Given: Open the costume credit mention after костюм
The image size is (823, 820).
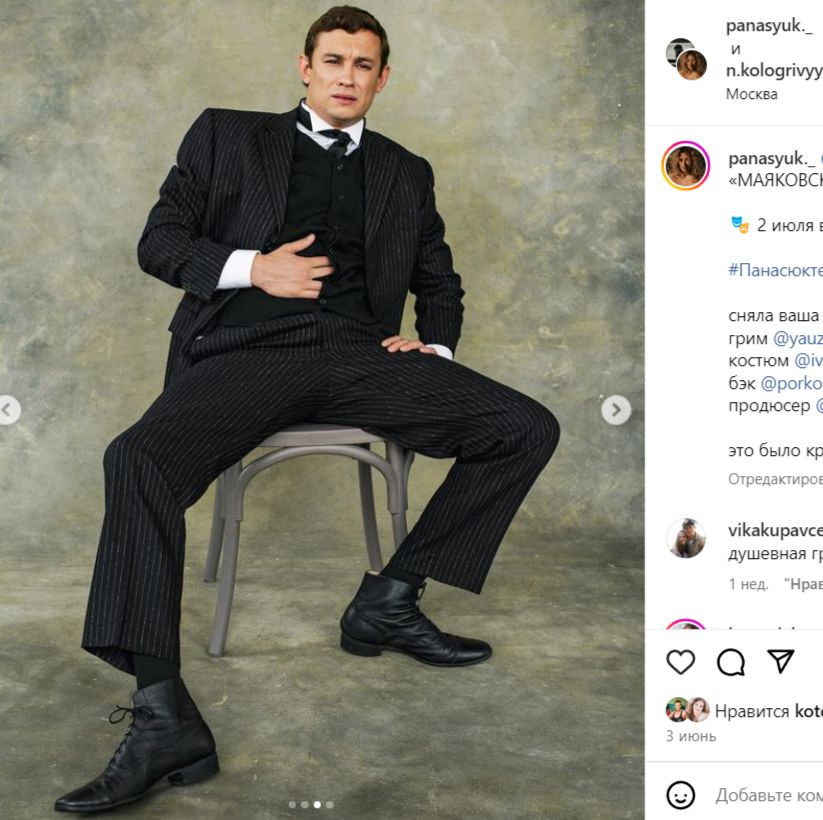Looking at the screenshot, I should (x=808, y=360).
